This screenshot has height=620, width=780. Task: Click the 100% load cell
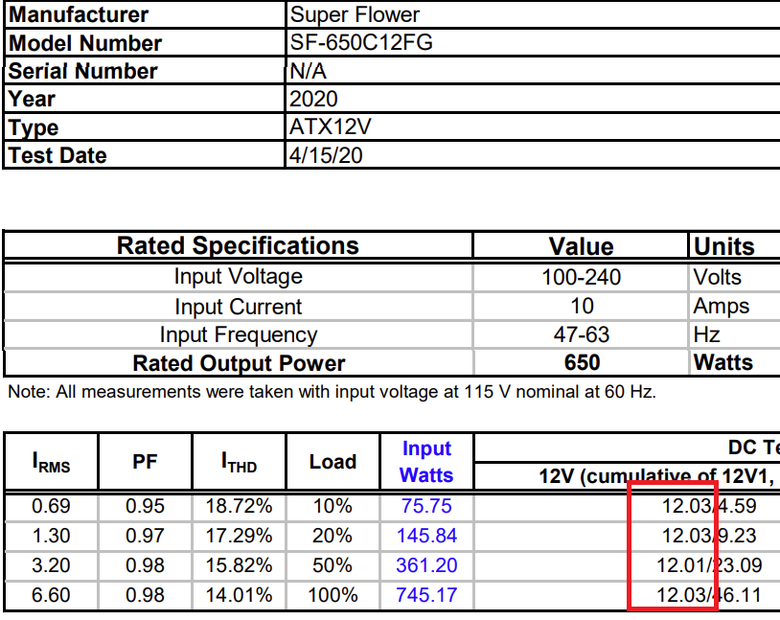tap(332, 595)
